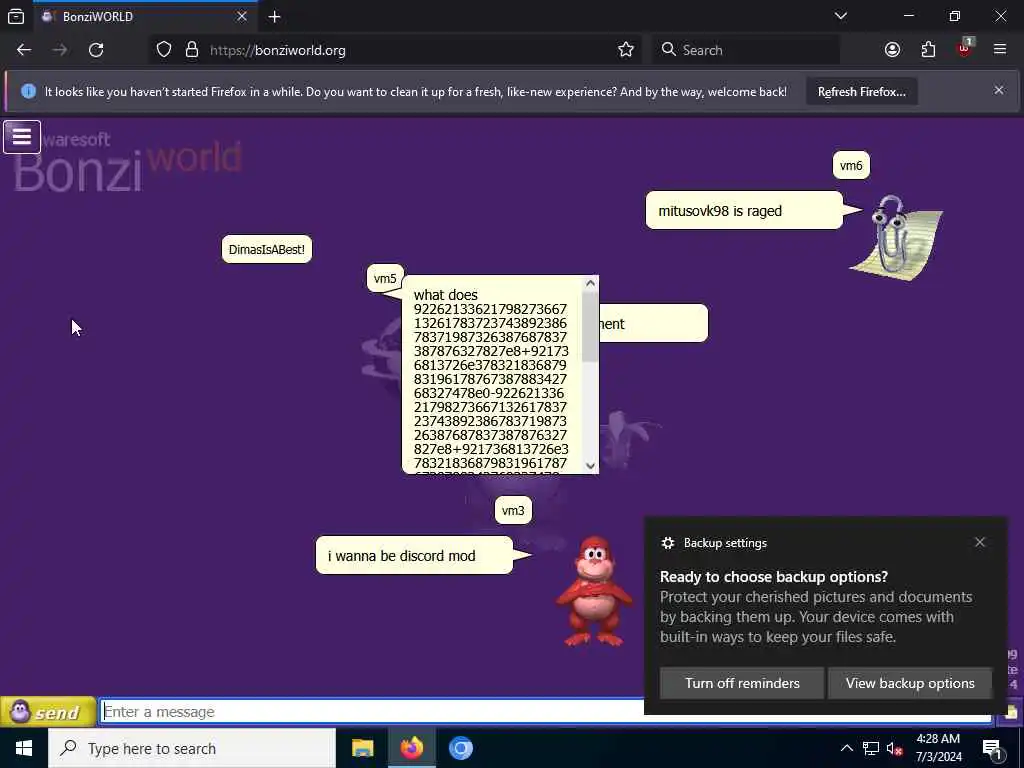Viewport: 1024px width, 768px height.
Task: Click View backup options
Action: click(x=910, y=683)
